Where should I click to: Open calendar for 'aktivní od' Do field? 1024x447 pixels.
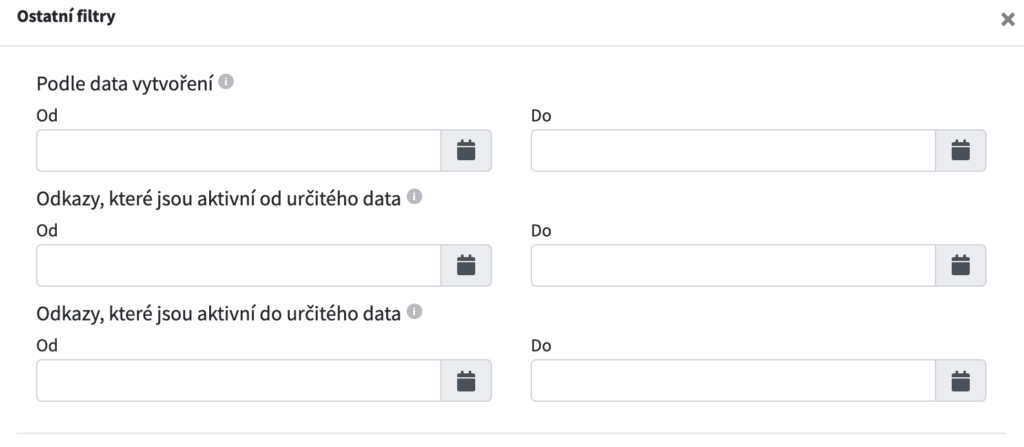pyautogui.click(x=961, y=265)
